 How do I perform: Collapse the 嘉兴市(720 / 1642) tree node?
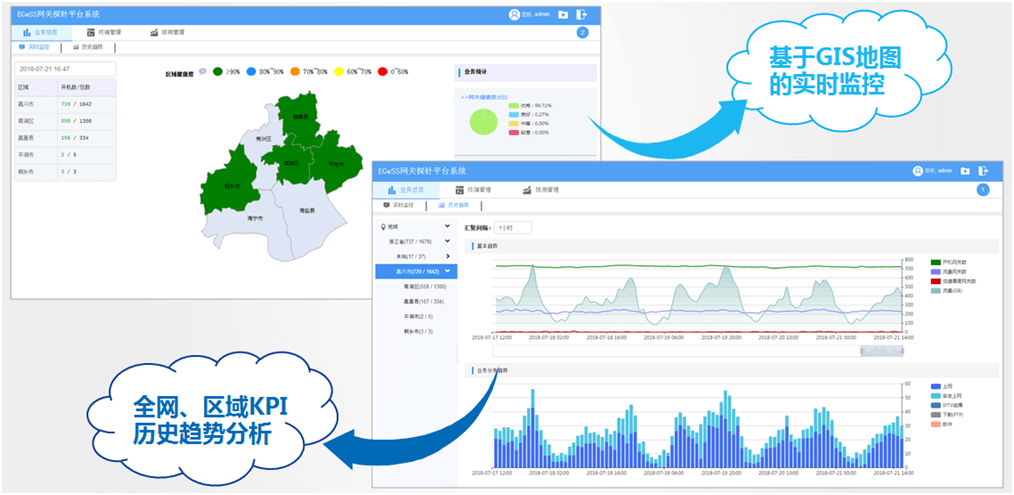(x=449, y=271)
